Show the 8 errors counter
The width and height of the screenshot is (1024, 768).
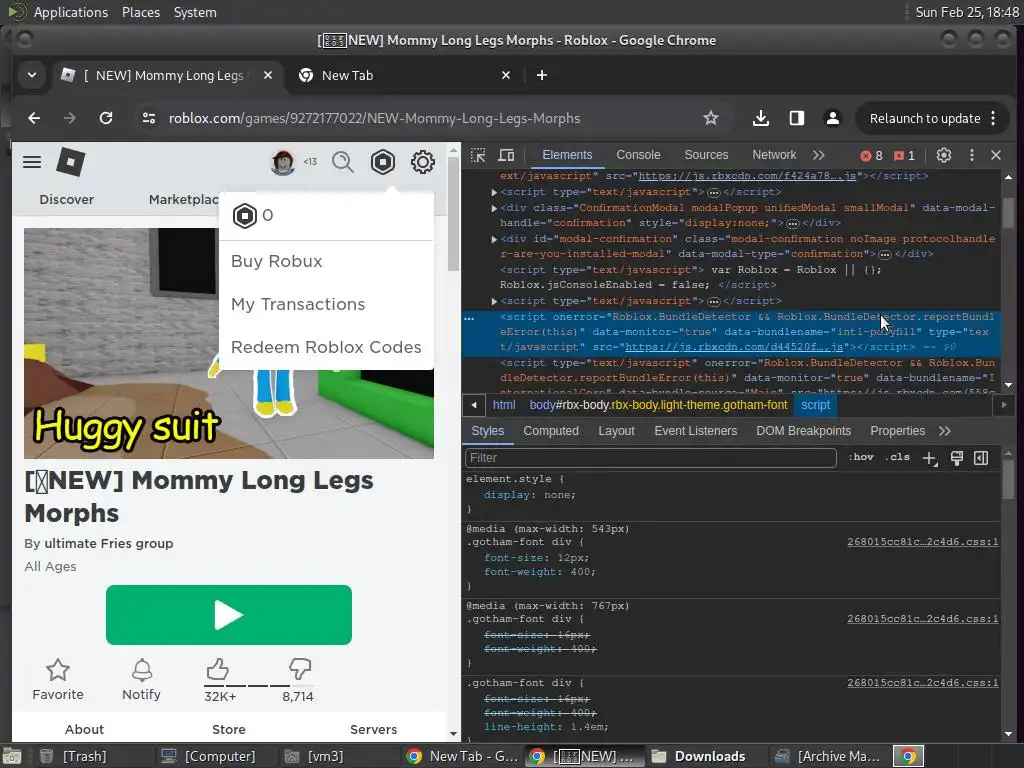coord(871,155)
